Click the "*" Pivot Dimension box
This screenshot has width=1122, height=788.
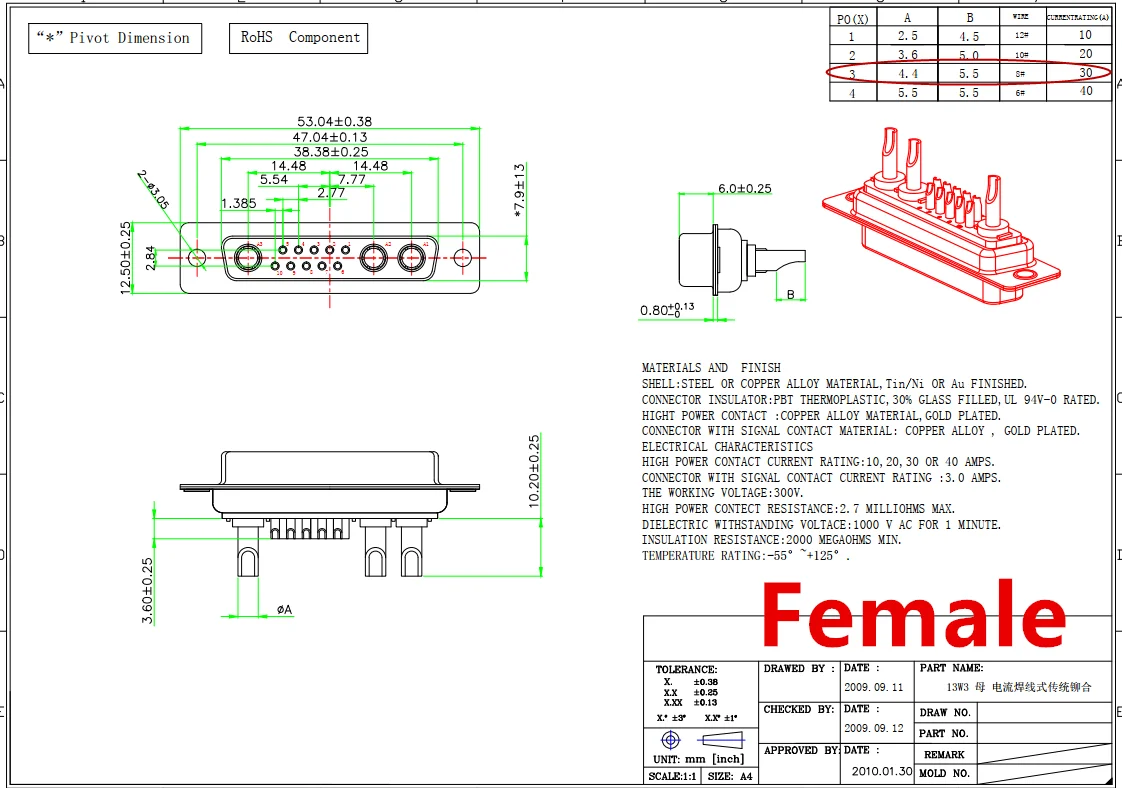coord(113,38)
